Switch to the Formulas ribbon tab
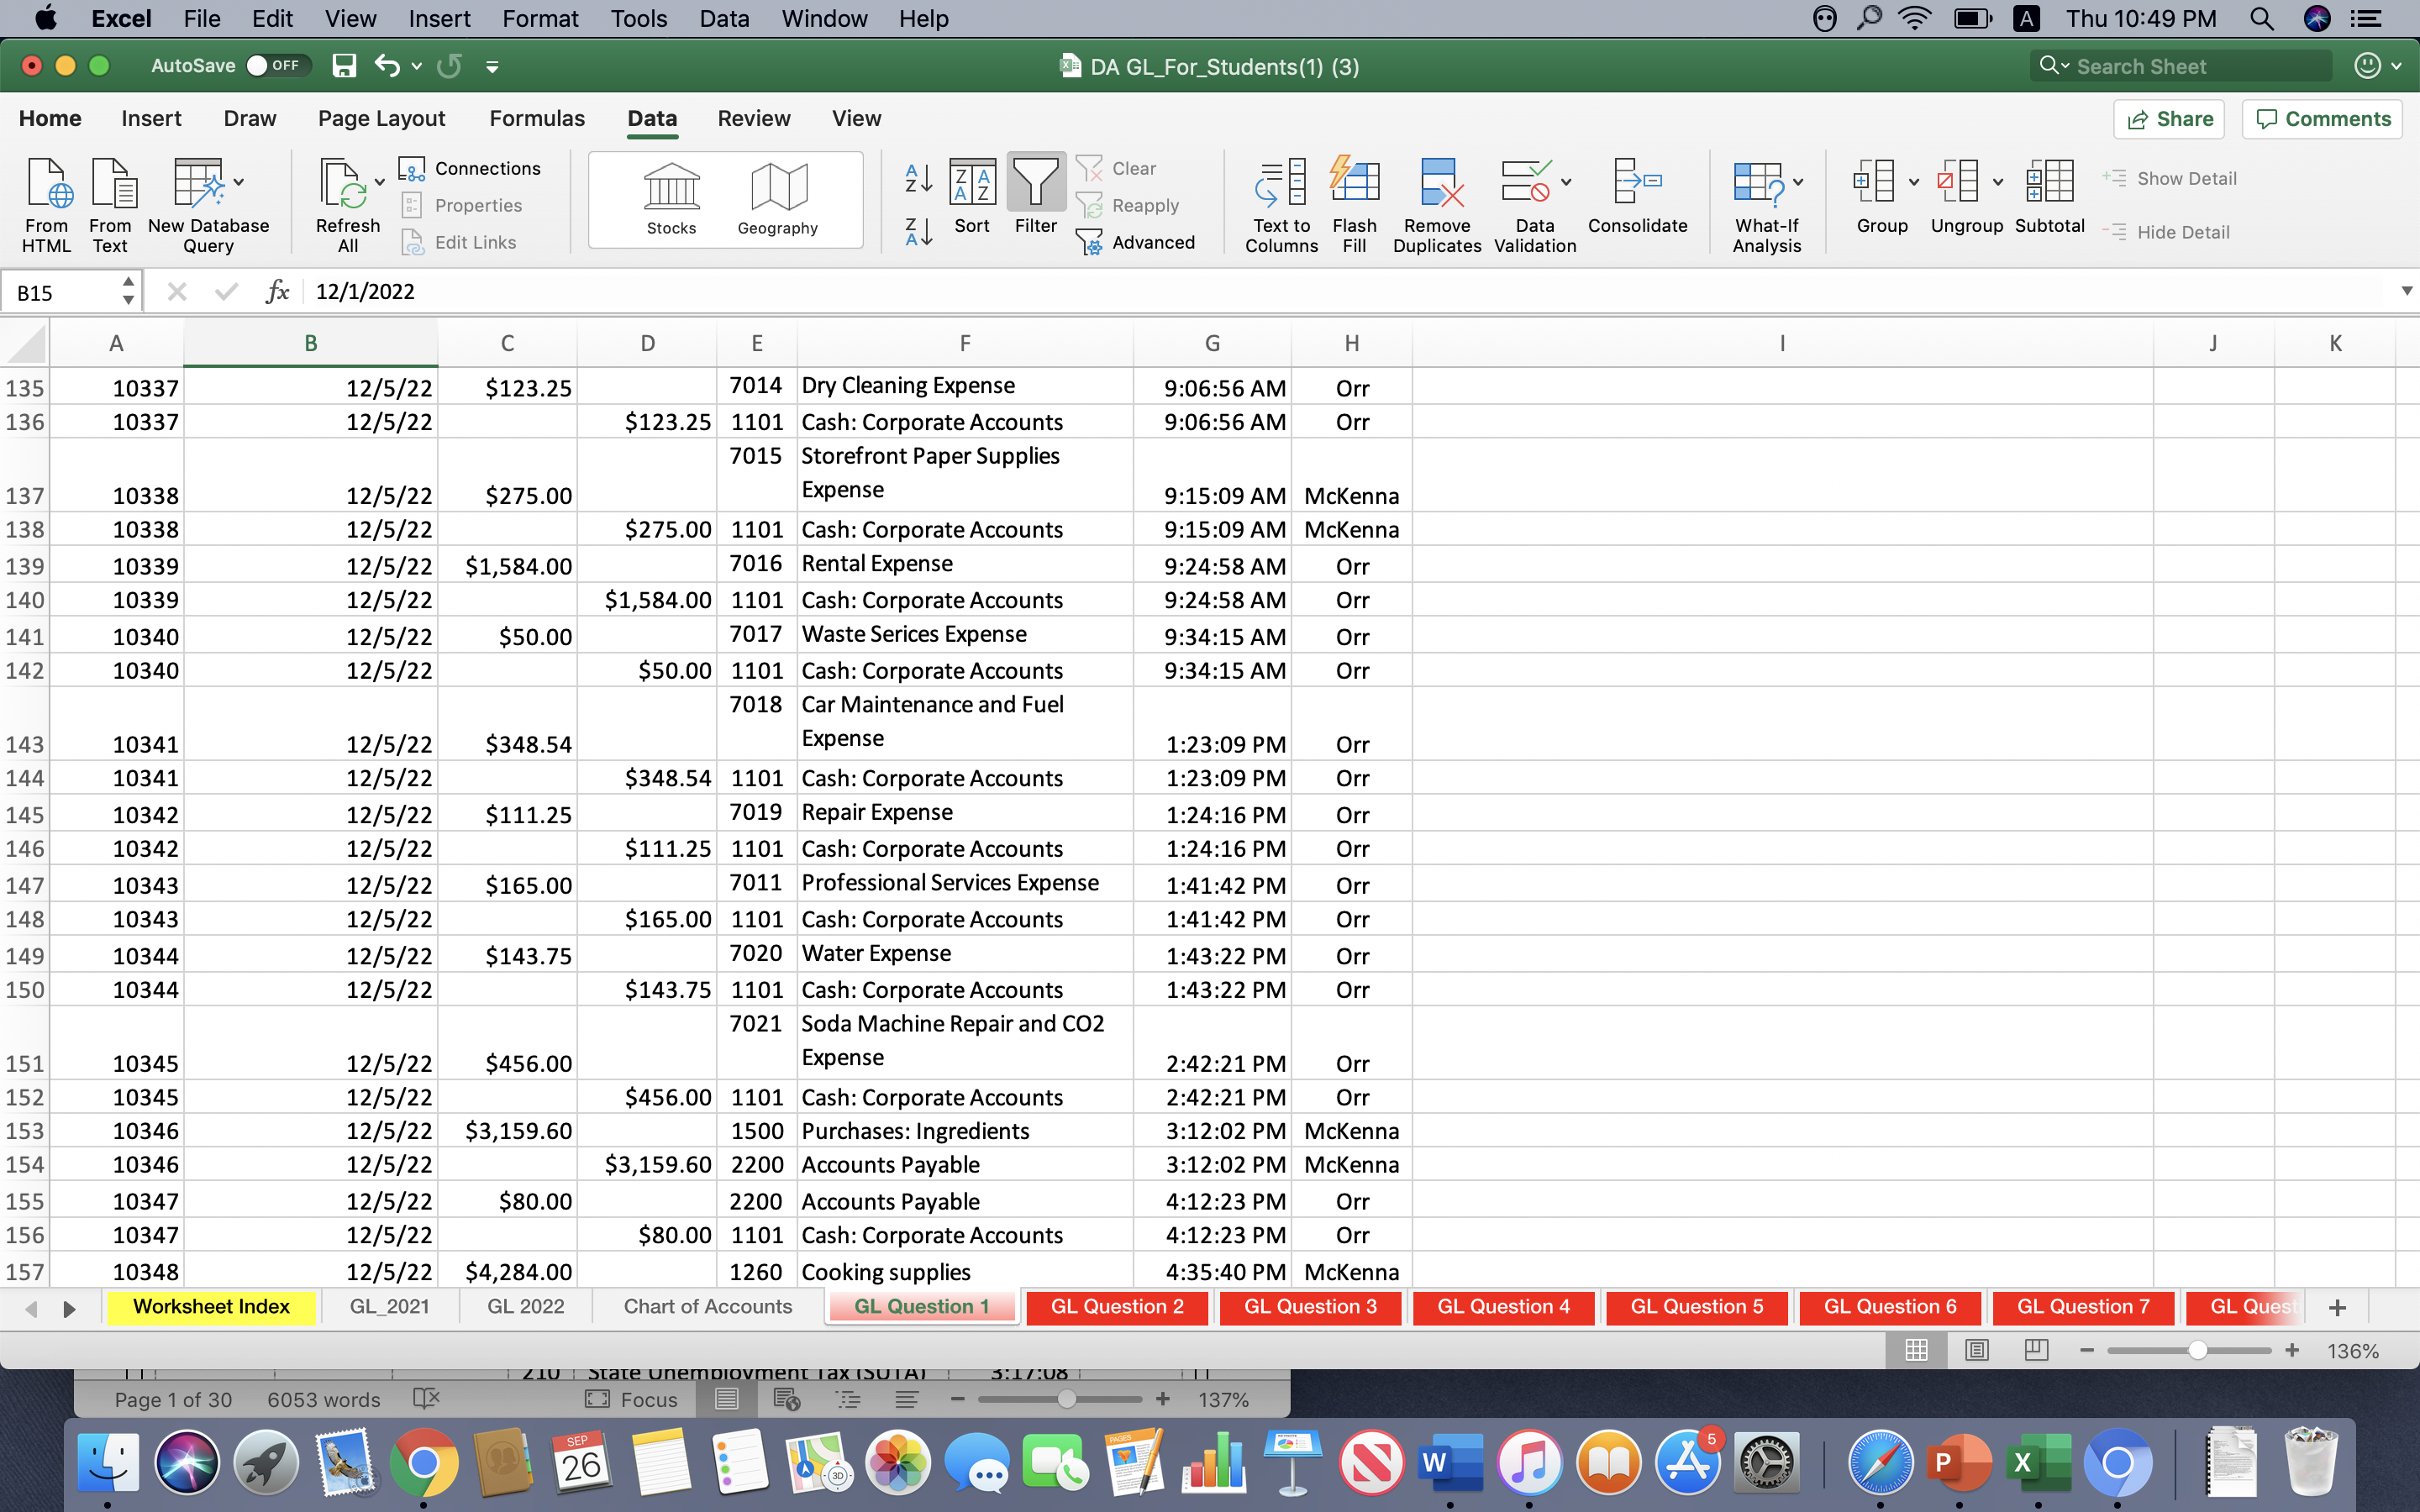Screen dimensions: 2420x1512 [536, 118]
